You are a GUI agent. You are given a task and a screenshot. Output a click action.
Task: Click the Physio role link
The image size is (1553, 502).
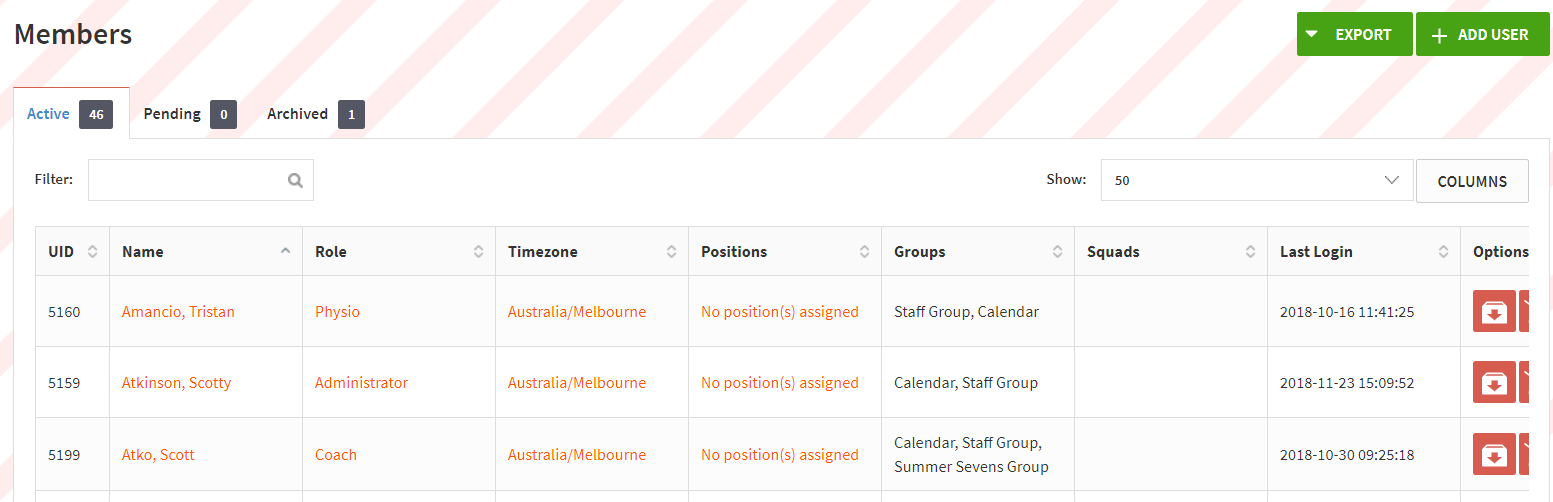tap(337, 312)
